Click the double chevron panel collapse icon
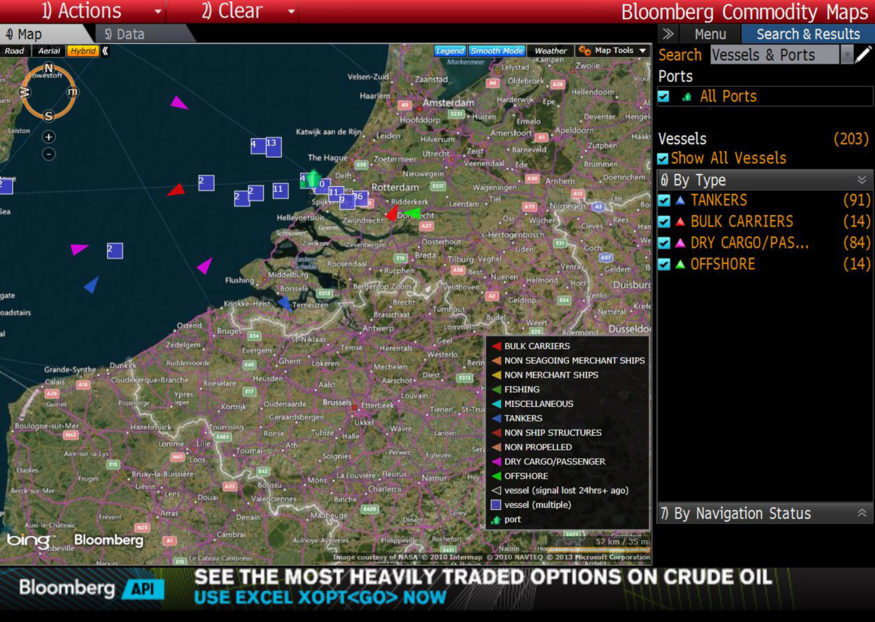 (x=667, y=35)
